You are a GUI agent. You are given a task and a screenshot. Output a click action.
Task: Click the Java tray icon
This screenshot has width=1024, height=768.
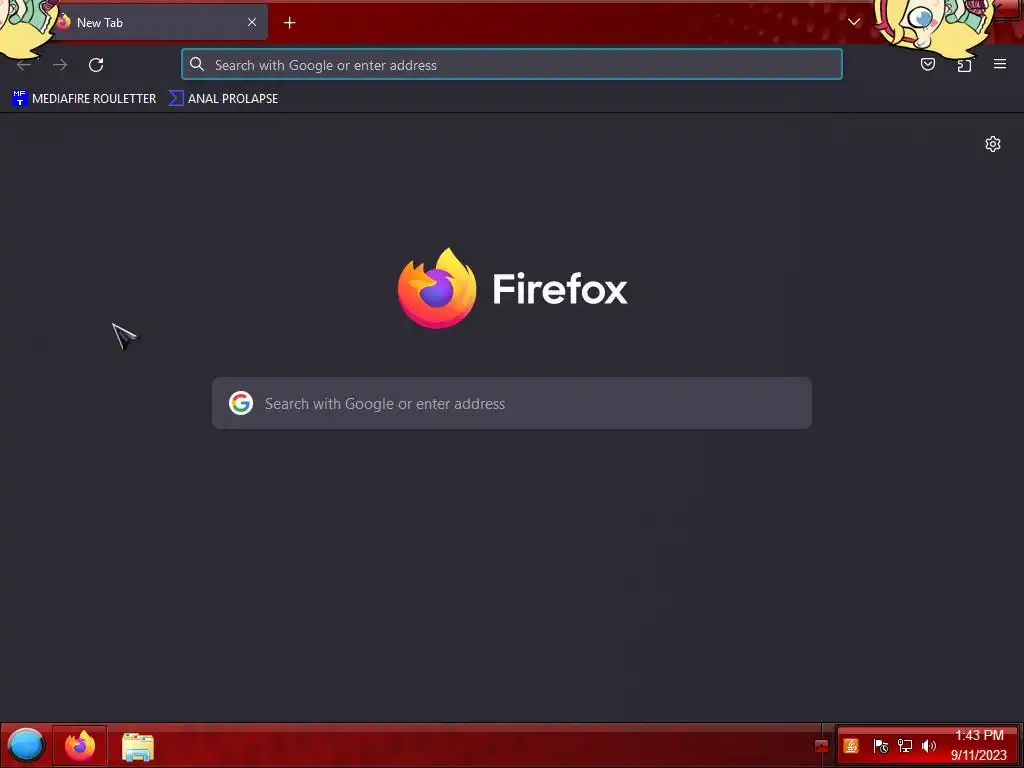(851, 746)
